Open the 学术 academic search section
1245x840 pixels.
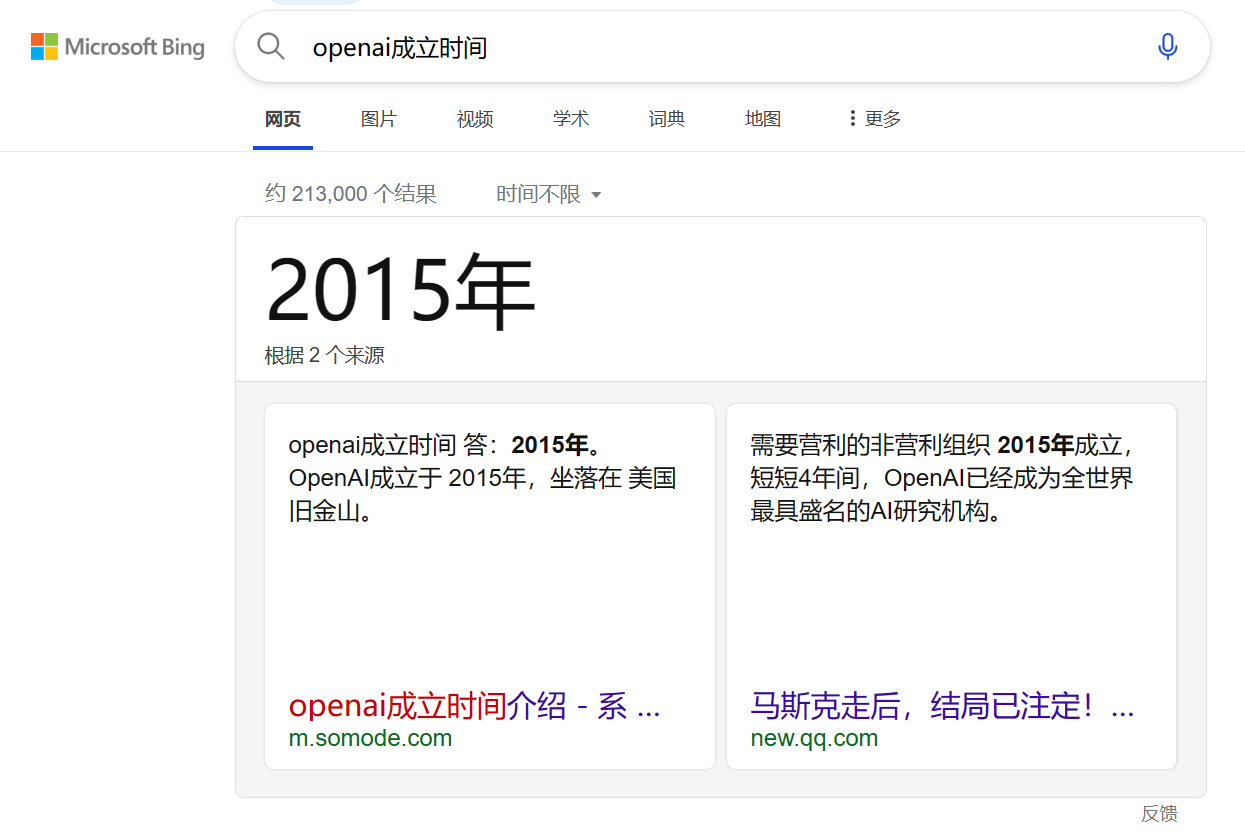point(570,118)
